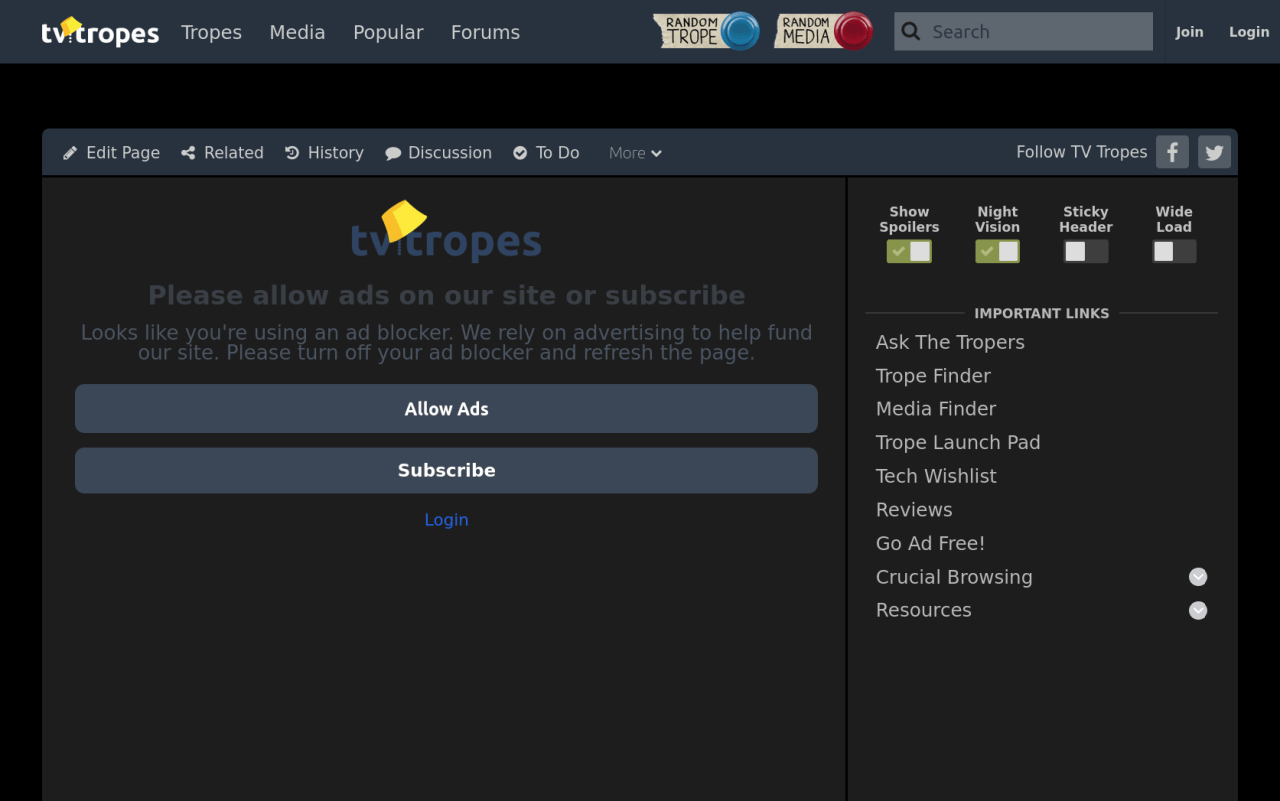
Task: Click the search magnifier icon
Action: (911, 31)
